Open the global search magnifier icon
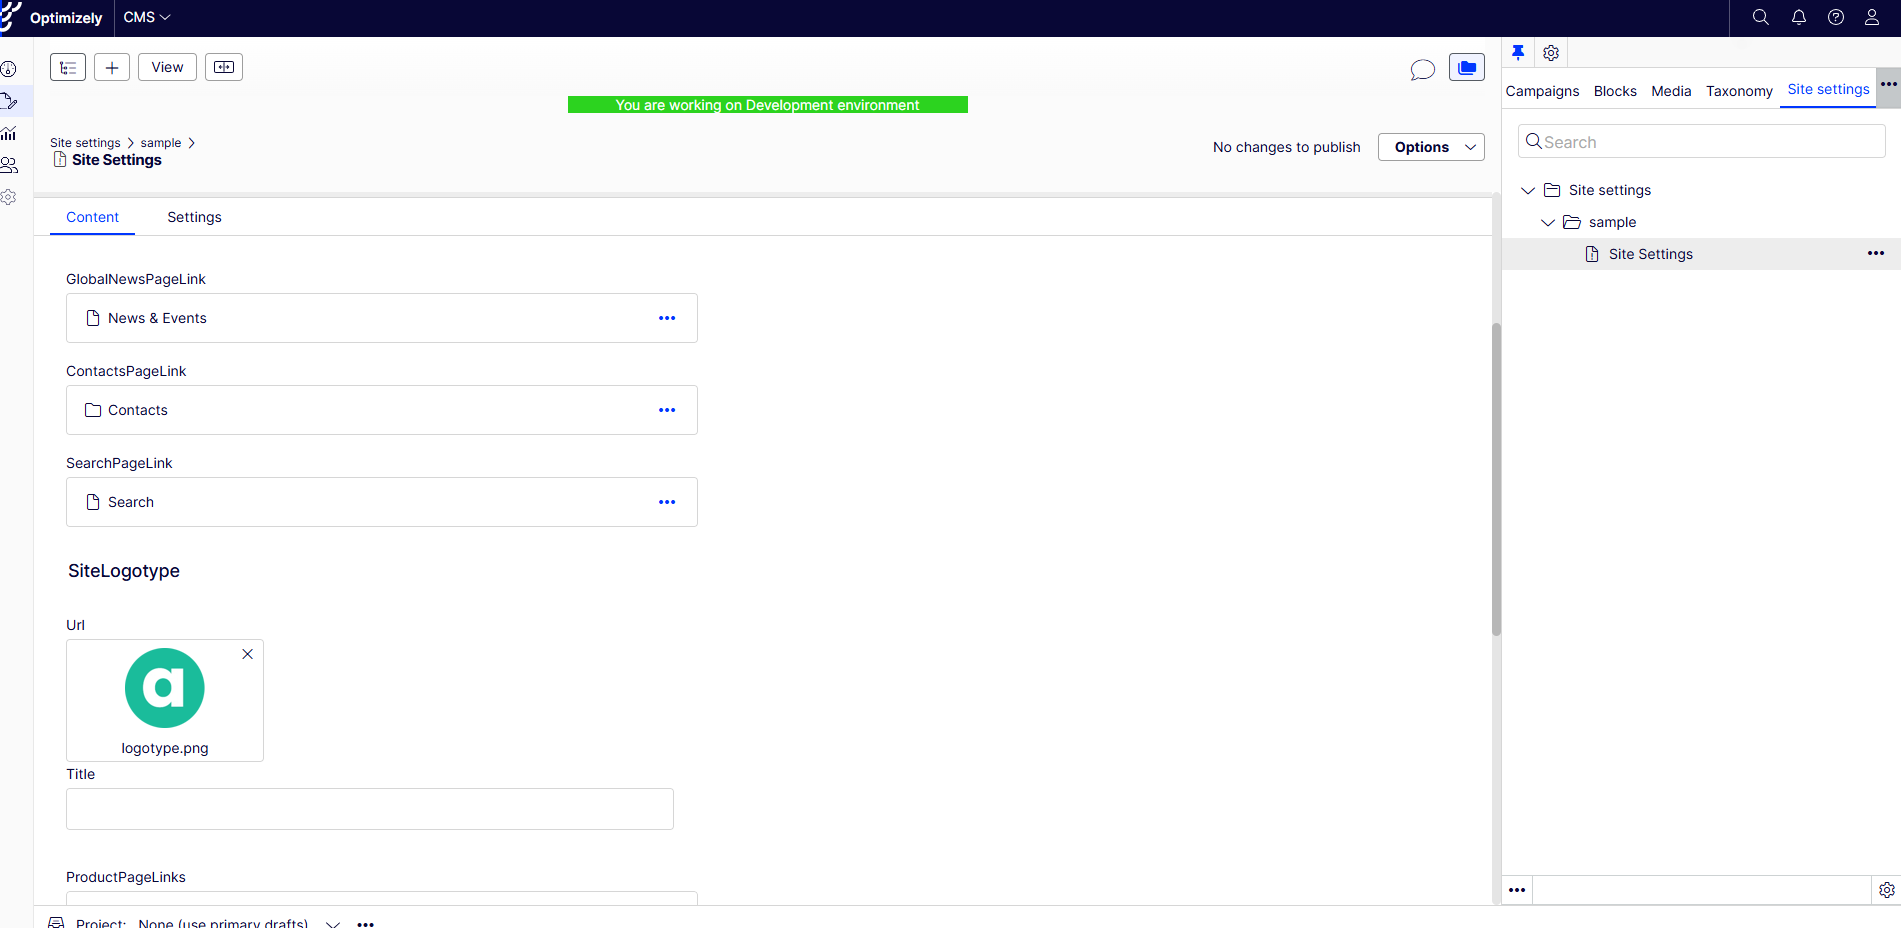Screen dimensions: 1901x928 [x=1760, y=17]
